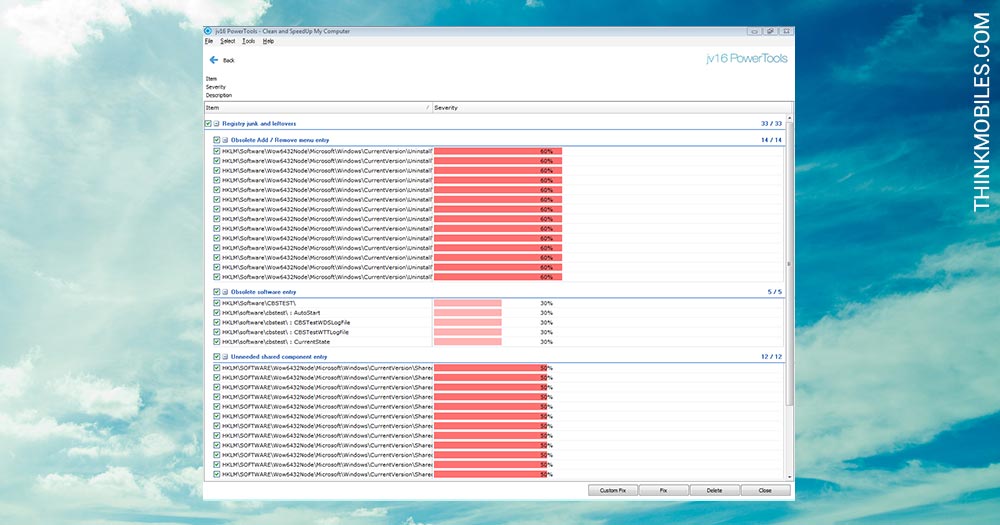The width and height of the screenshot is (1000, 525).
Task: Click the results list scrollbar up arrow
Action: click(790, 119)
